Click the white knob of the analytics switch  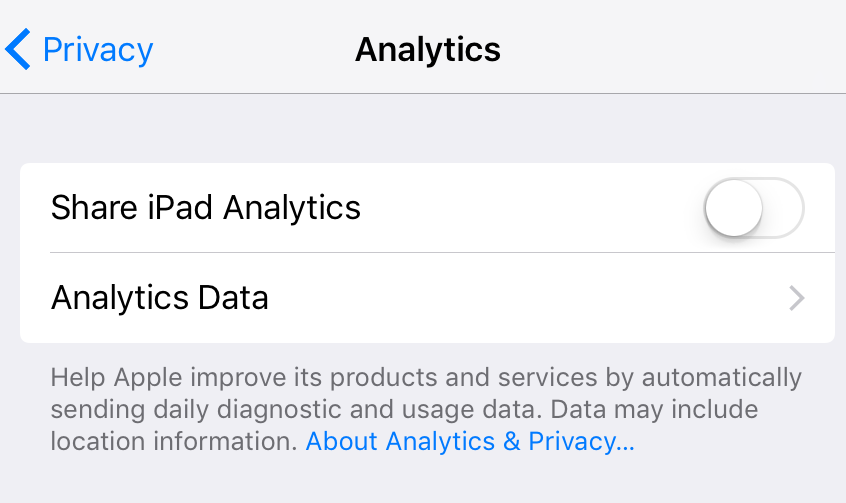coord(733,208)
